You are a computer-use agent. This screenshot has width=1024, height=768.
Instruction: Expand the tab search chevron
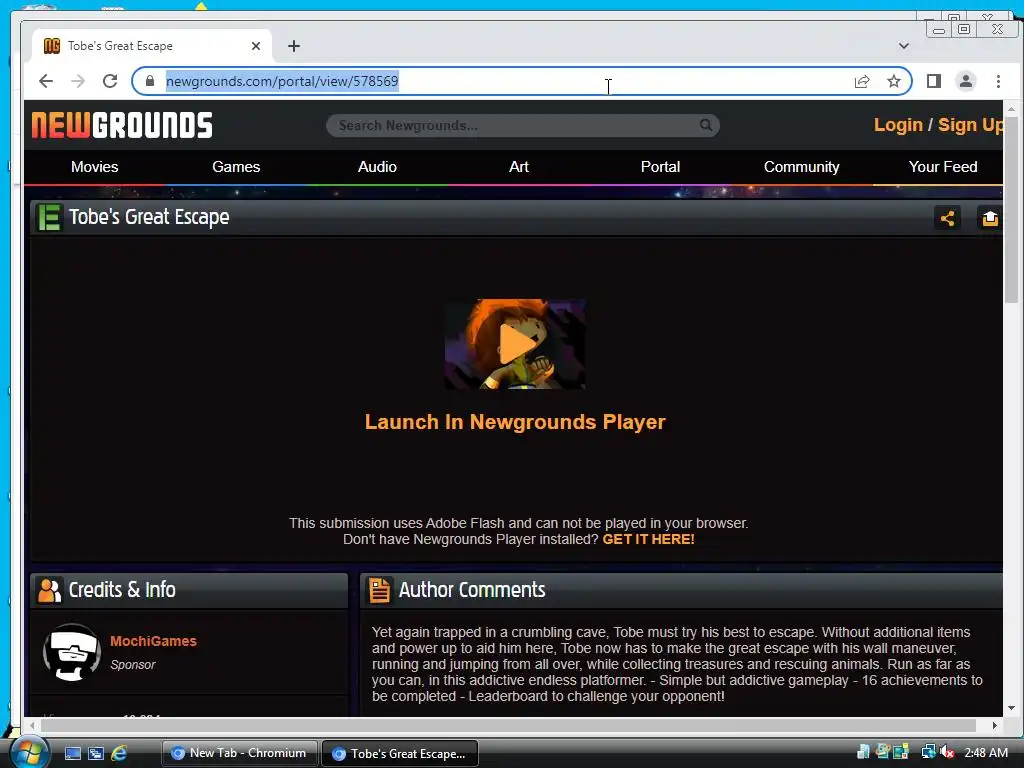(x=904, y=46)
